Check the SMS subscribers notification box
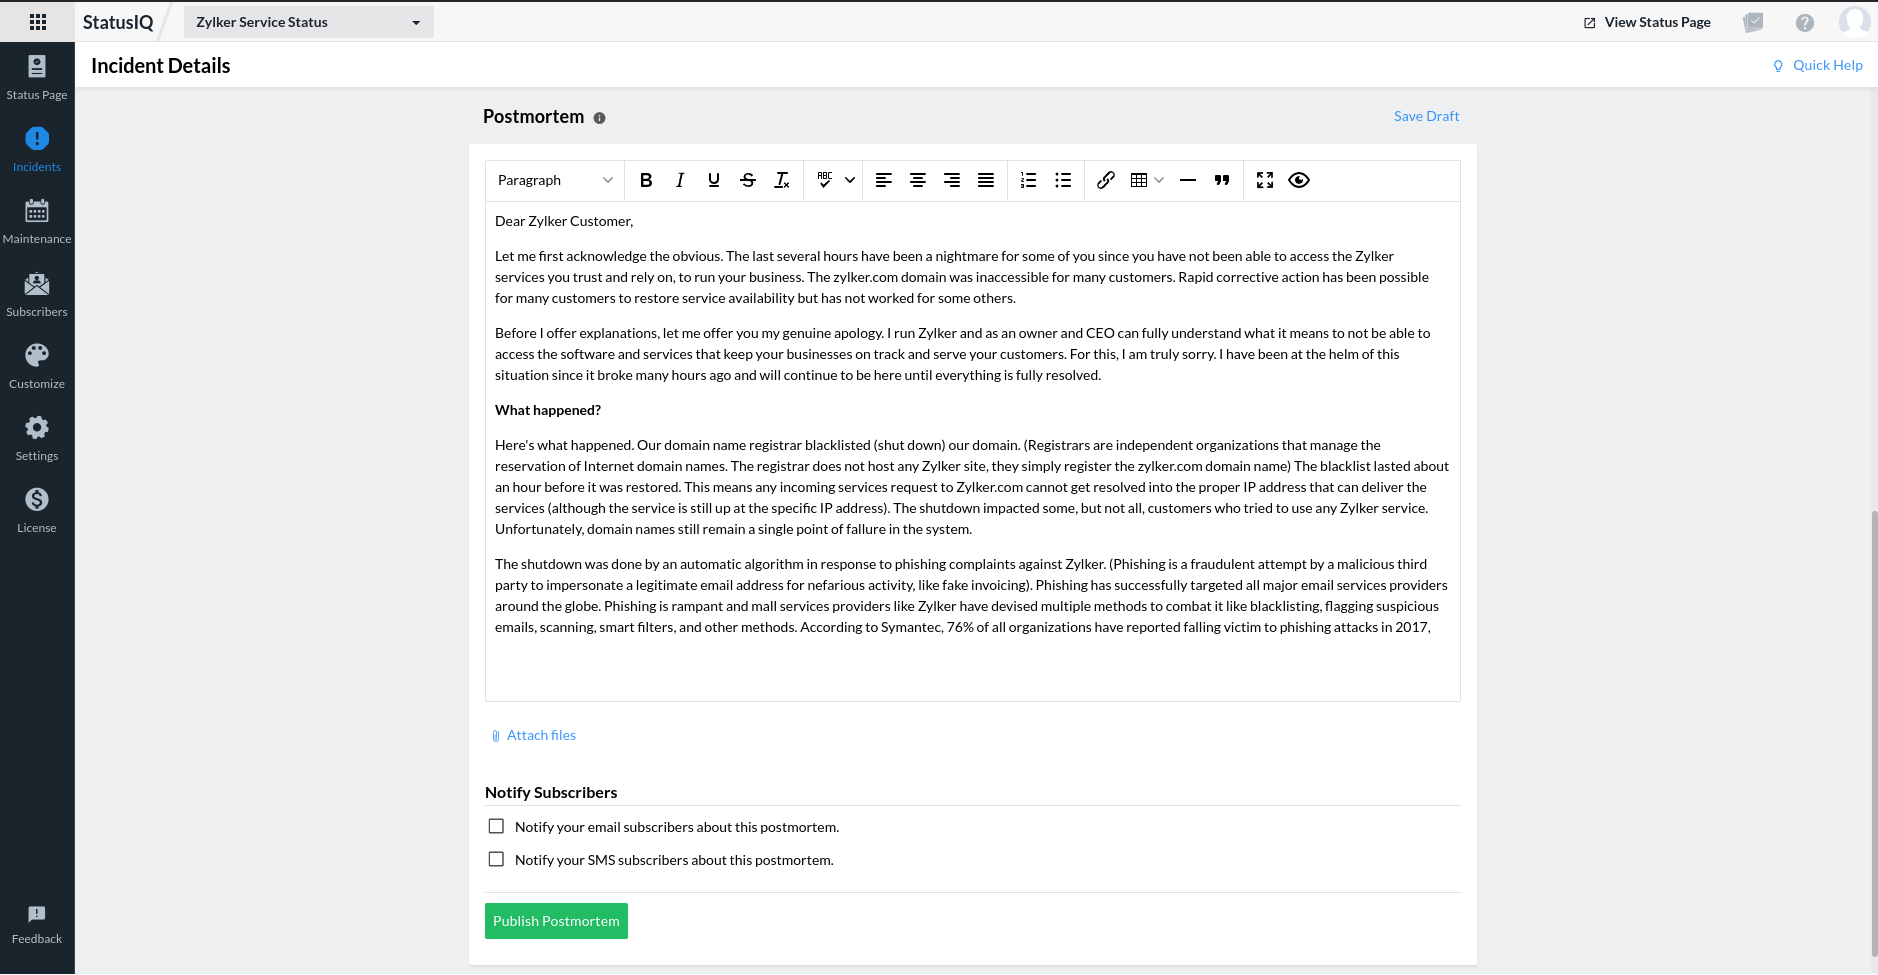Screen dimensions: 1878x975 point(496,859)
